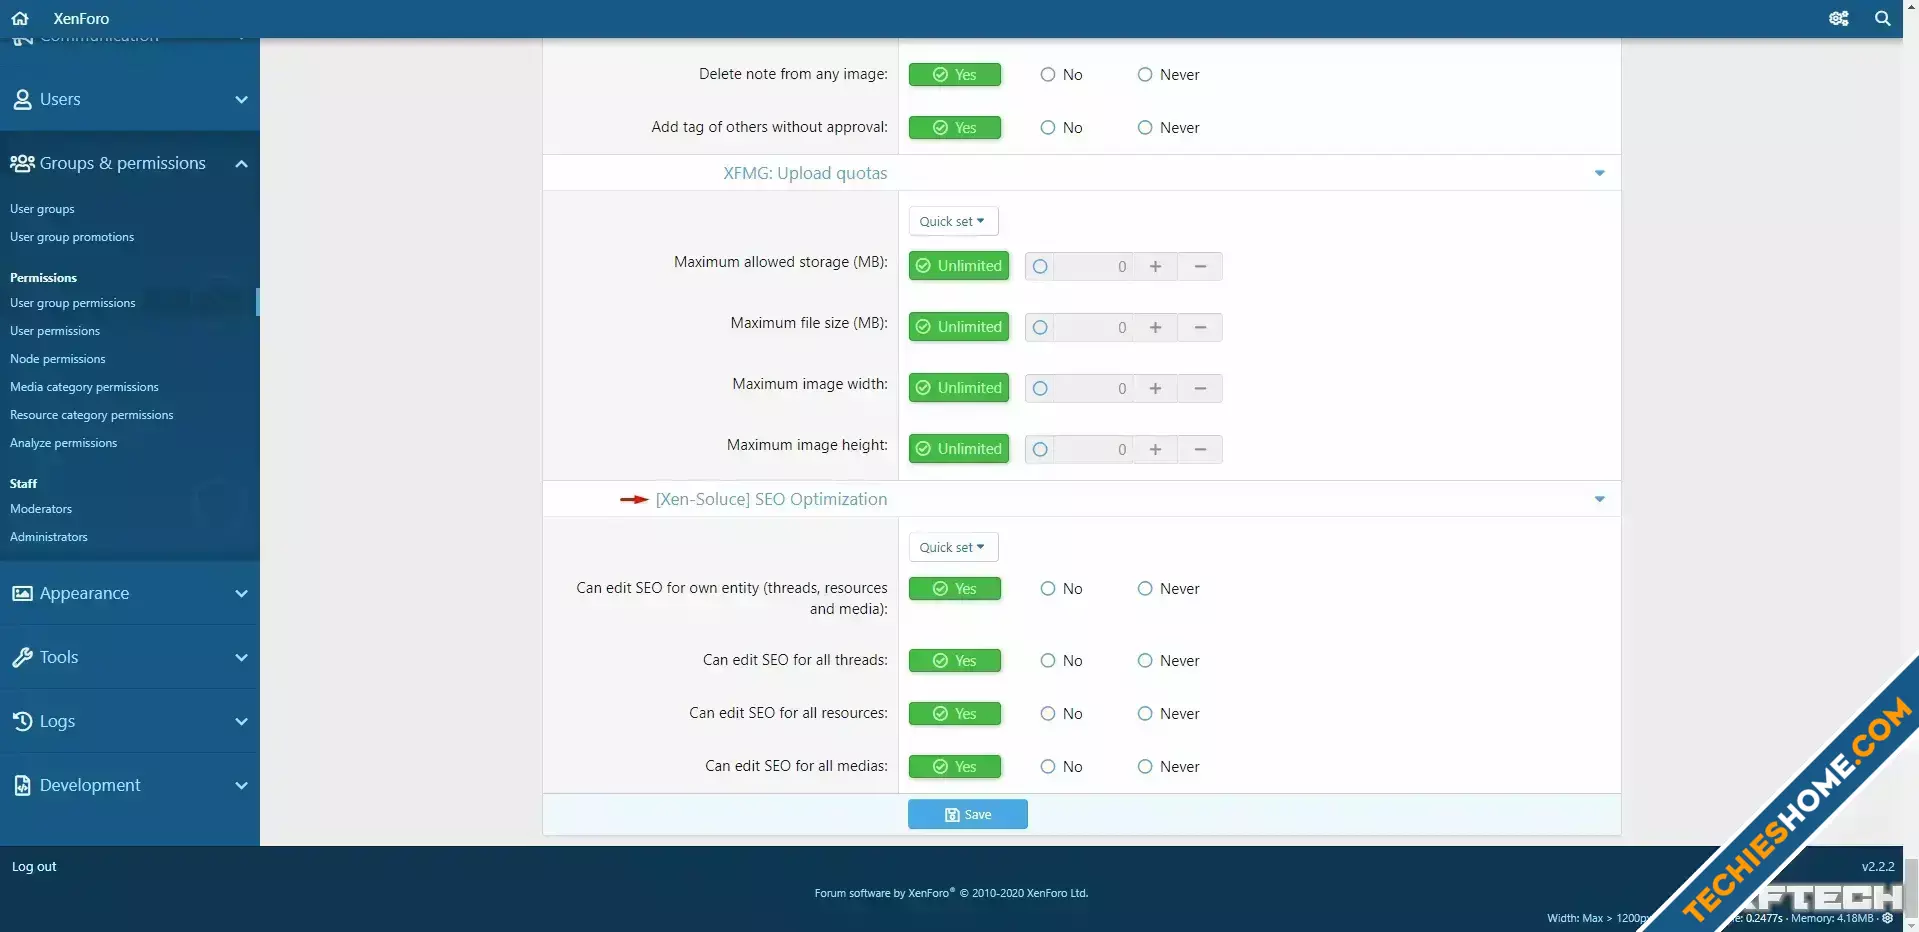Click the Appearance image icon
This screenshot has width=1919, height=932.
coord(22,593)
